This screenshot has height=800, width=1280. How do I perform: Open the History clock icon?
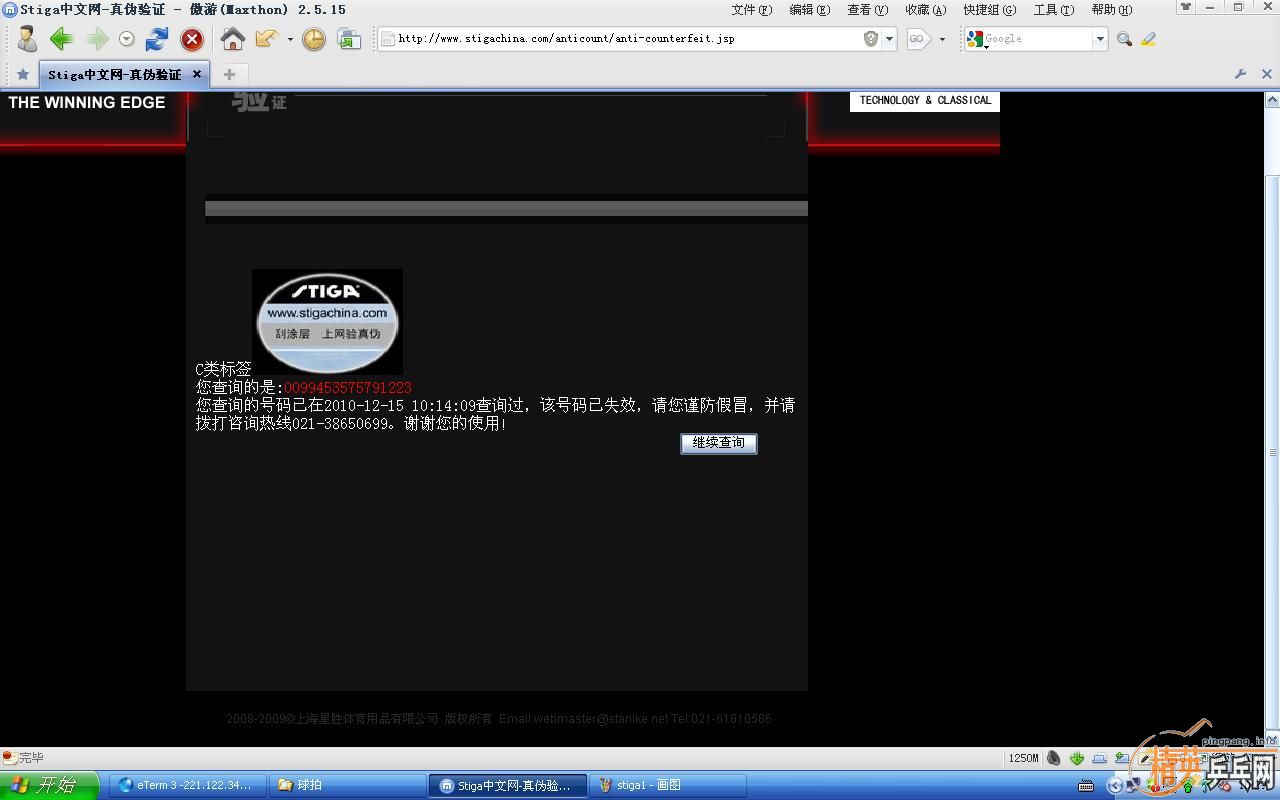pos(314,39)
